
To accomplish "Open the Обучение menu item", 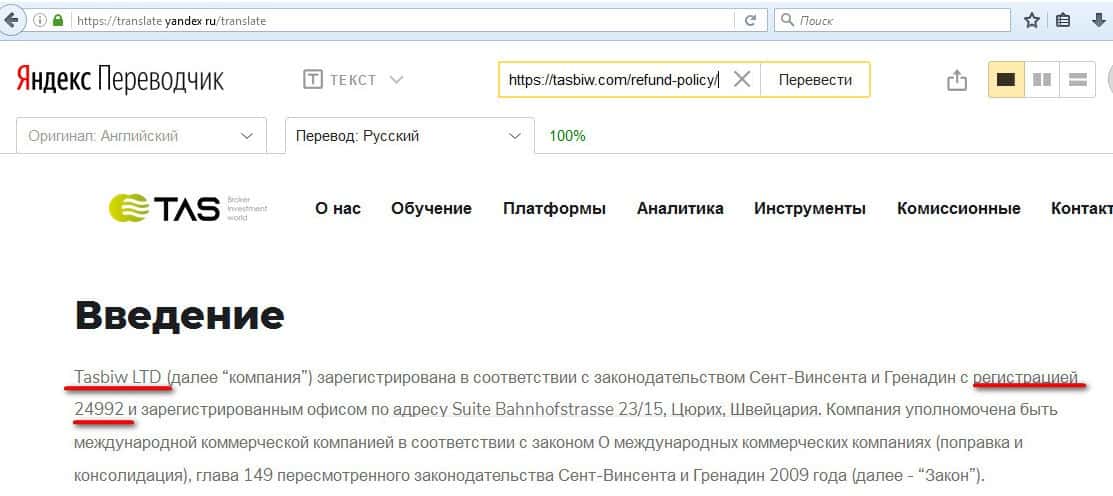I will click(x=431, y=208).
